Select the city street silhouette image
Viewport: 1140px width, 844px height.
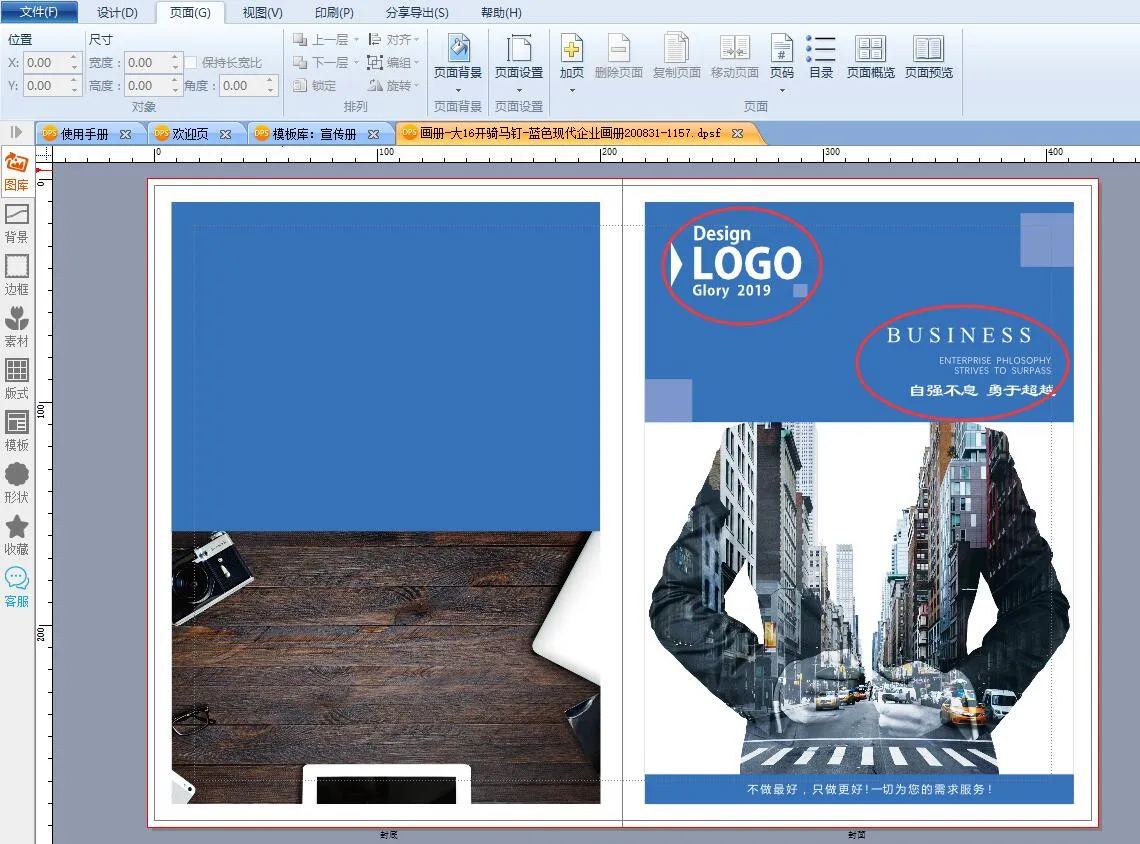(x=859, y=598)
